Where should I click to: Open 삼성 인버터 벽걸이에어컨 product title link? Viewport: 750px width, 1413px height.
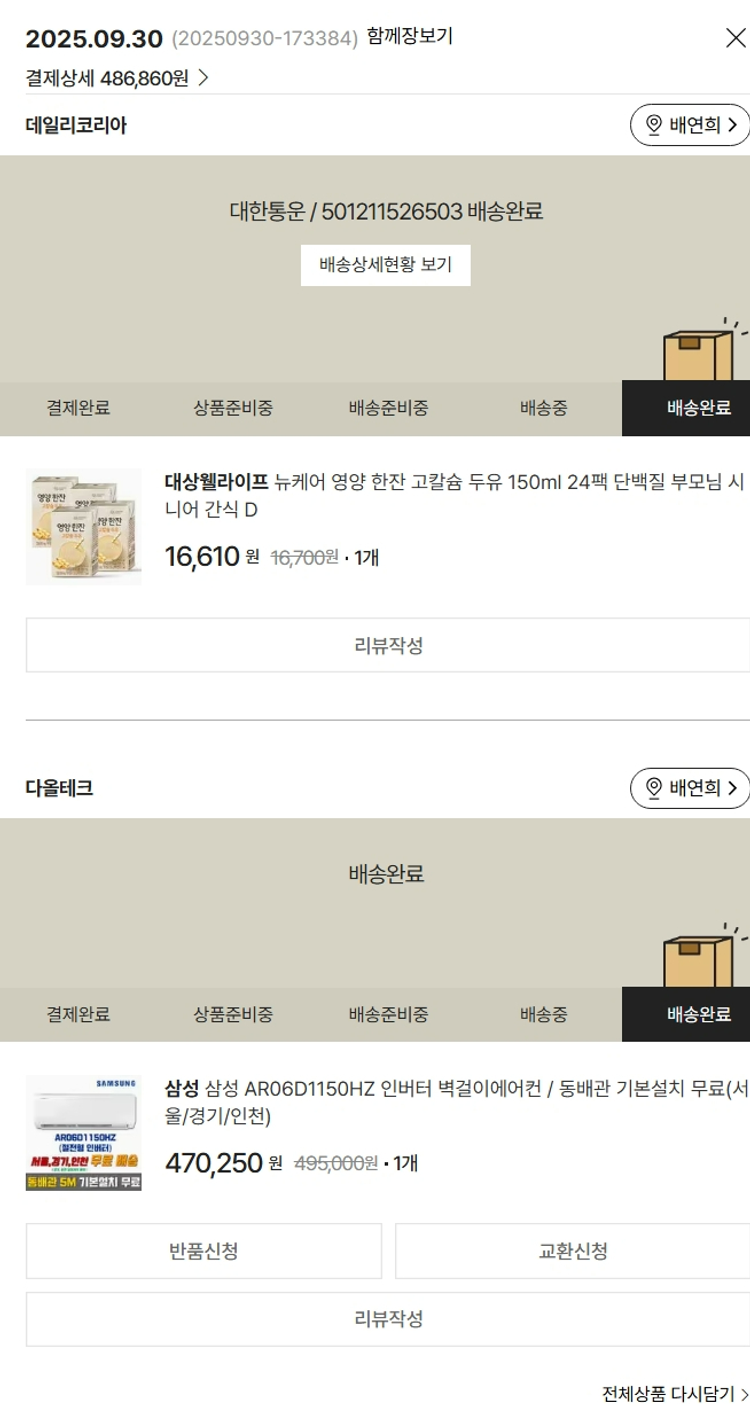[457, 1102]
